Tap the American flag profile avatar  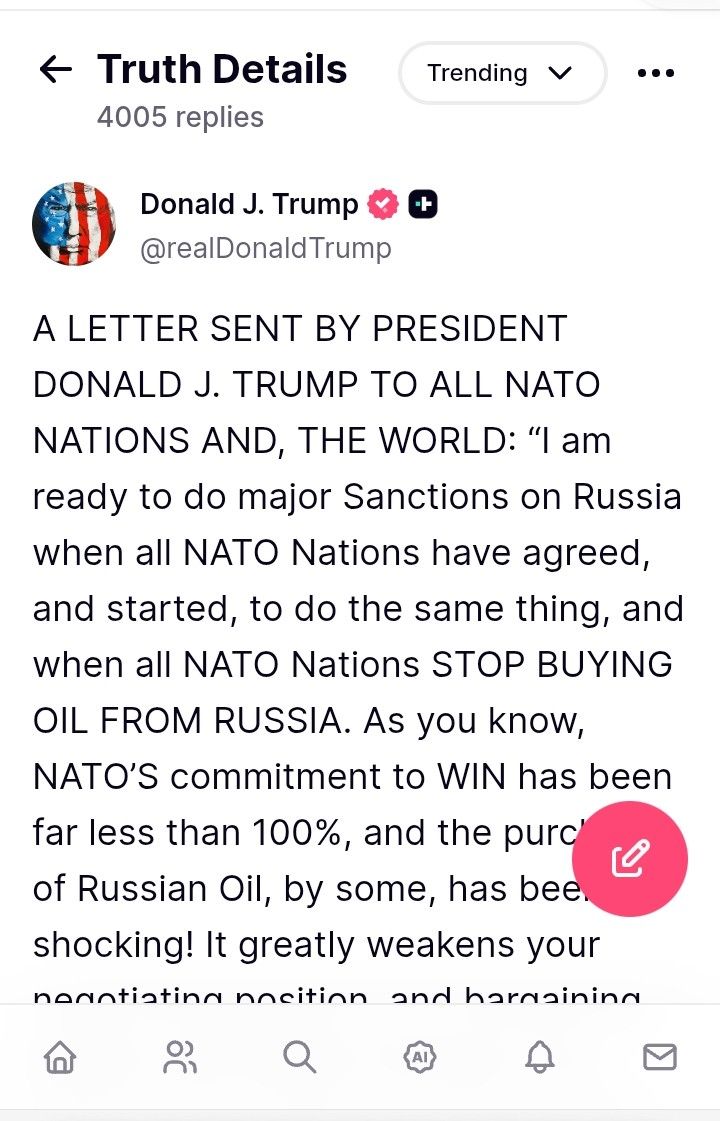(x=74, y=224)
